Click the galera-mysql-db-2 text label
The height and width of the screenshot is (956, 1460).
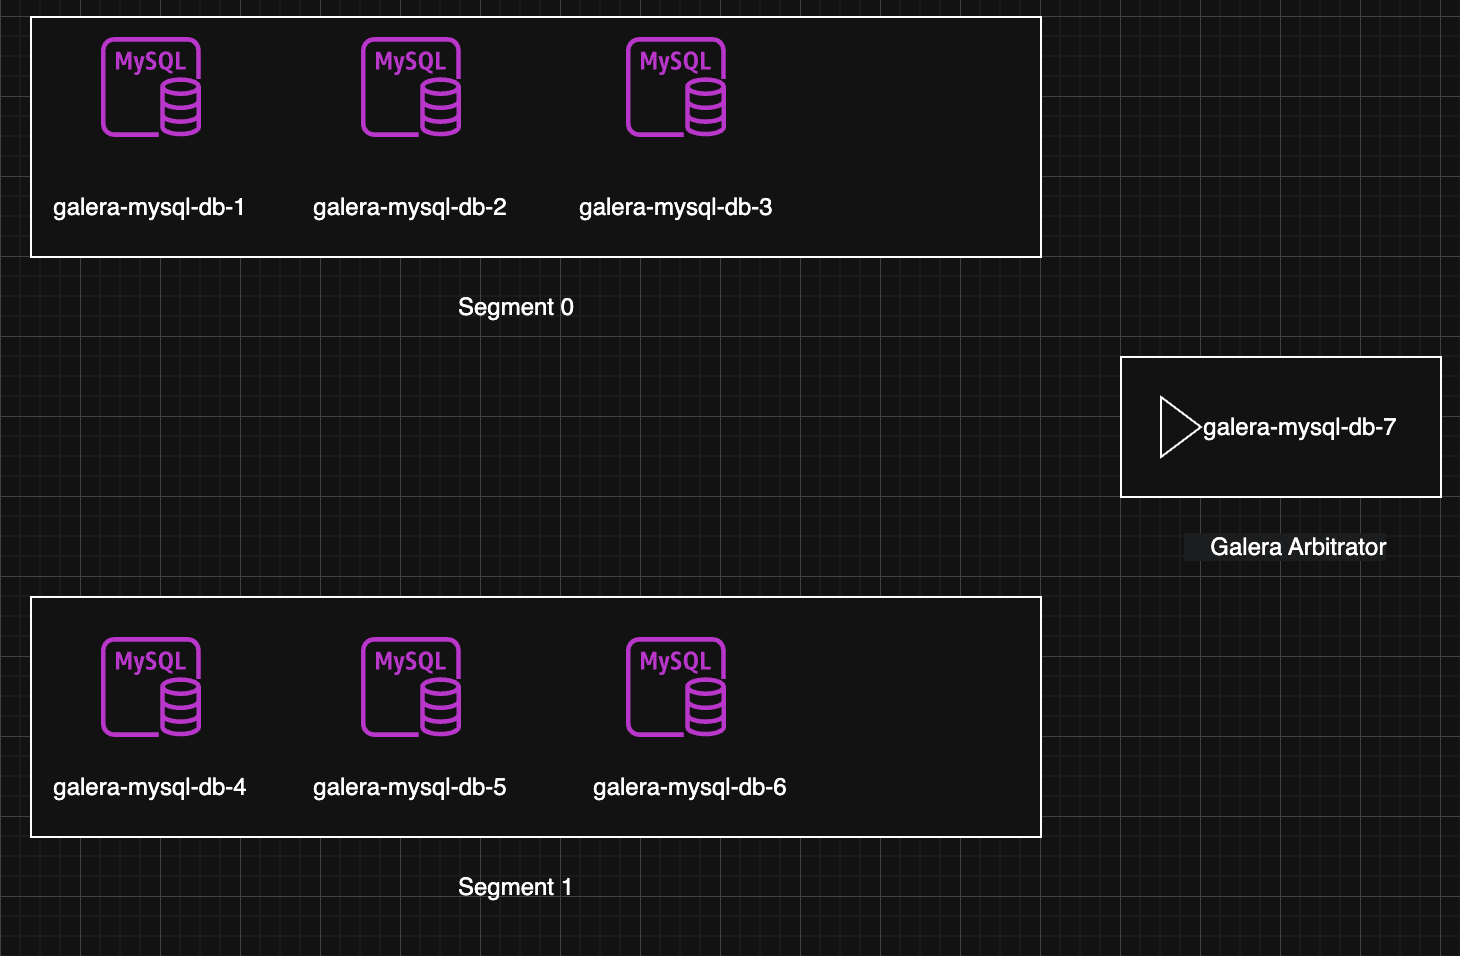tap(409, 207)
